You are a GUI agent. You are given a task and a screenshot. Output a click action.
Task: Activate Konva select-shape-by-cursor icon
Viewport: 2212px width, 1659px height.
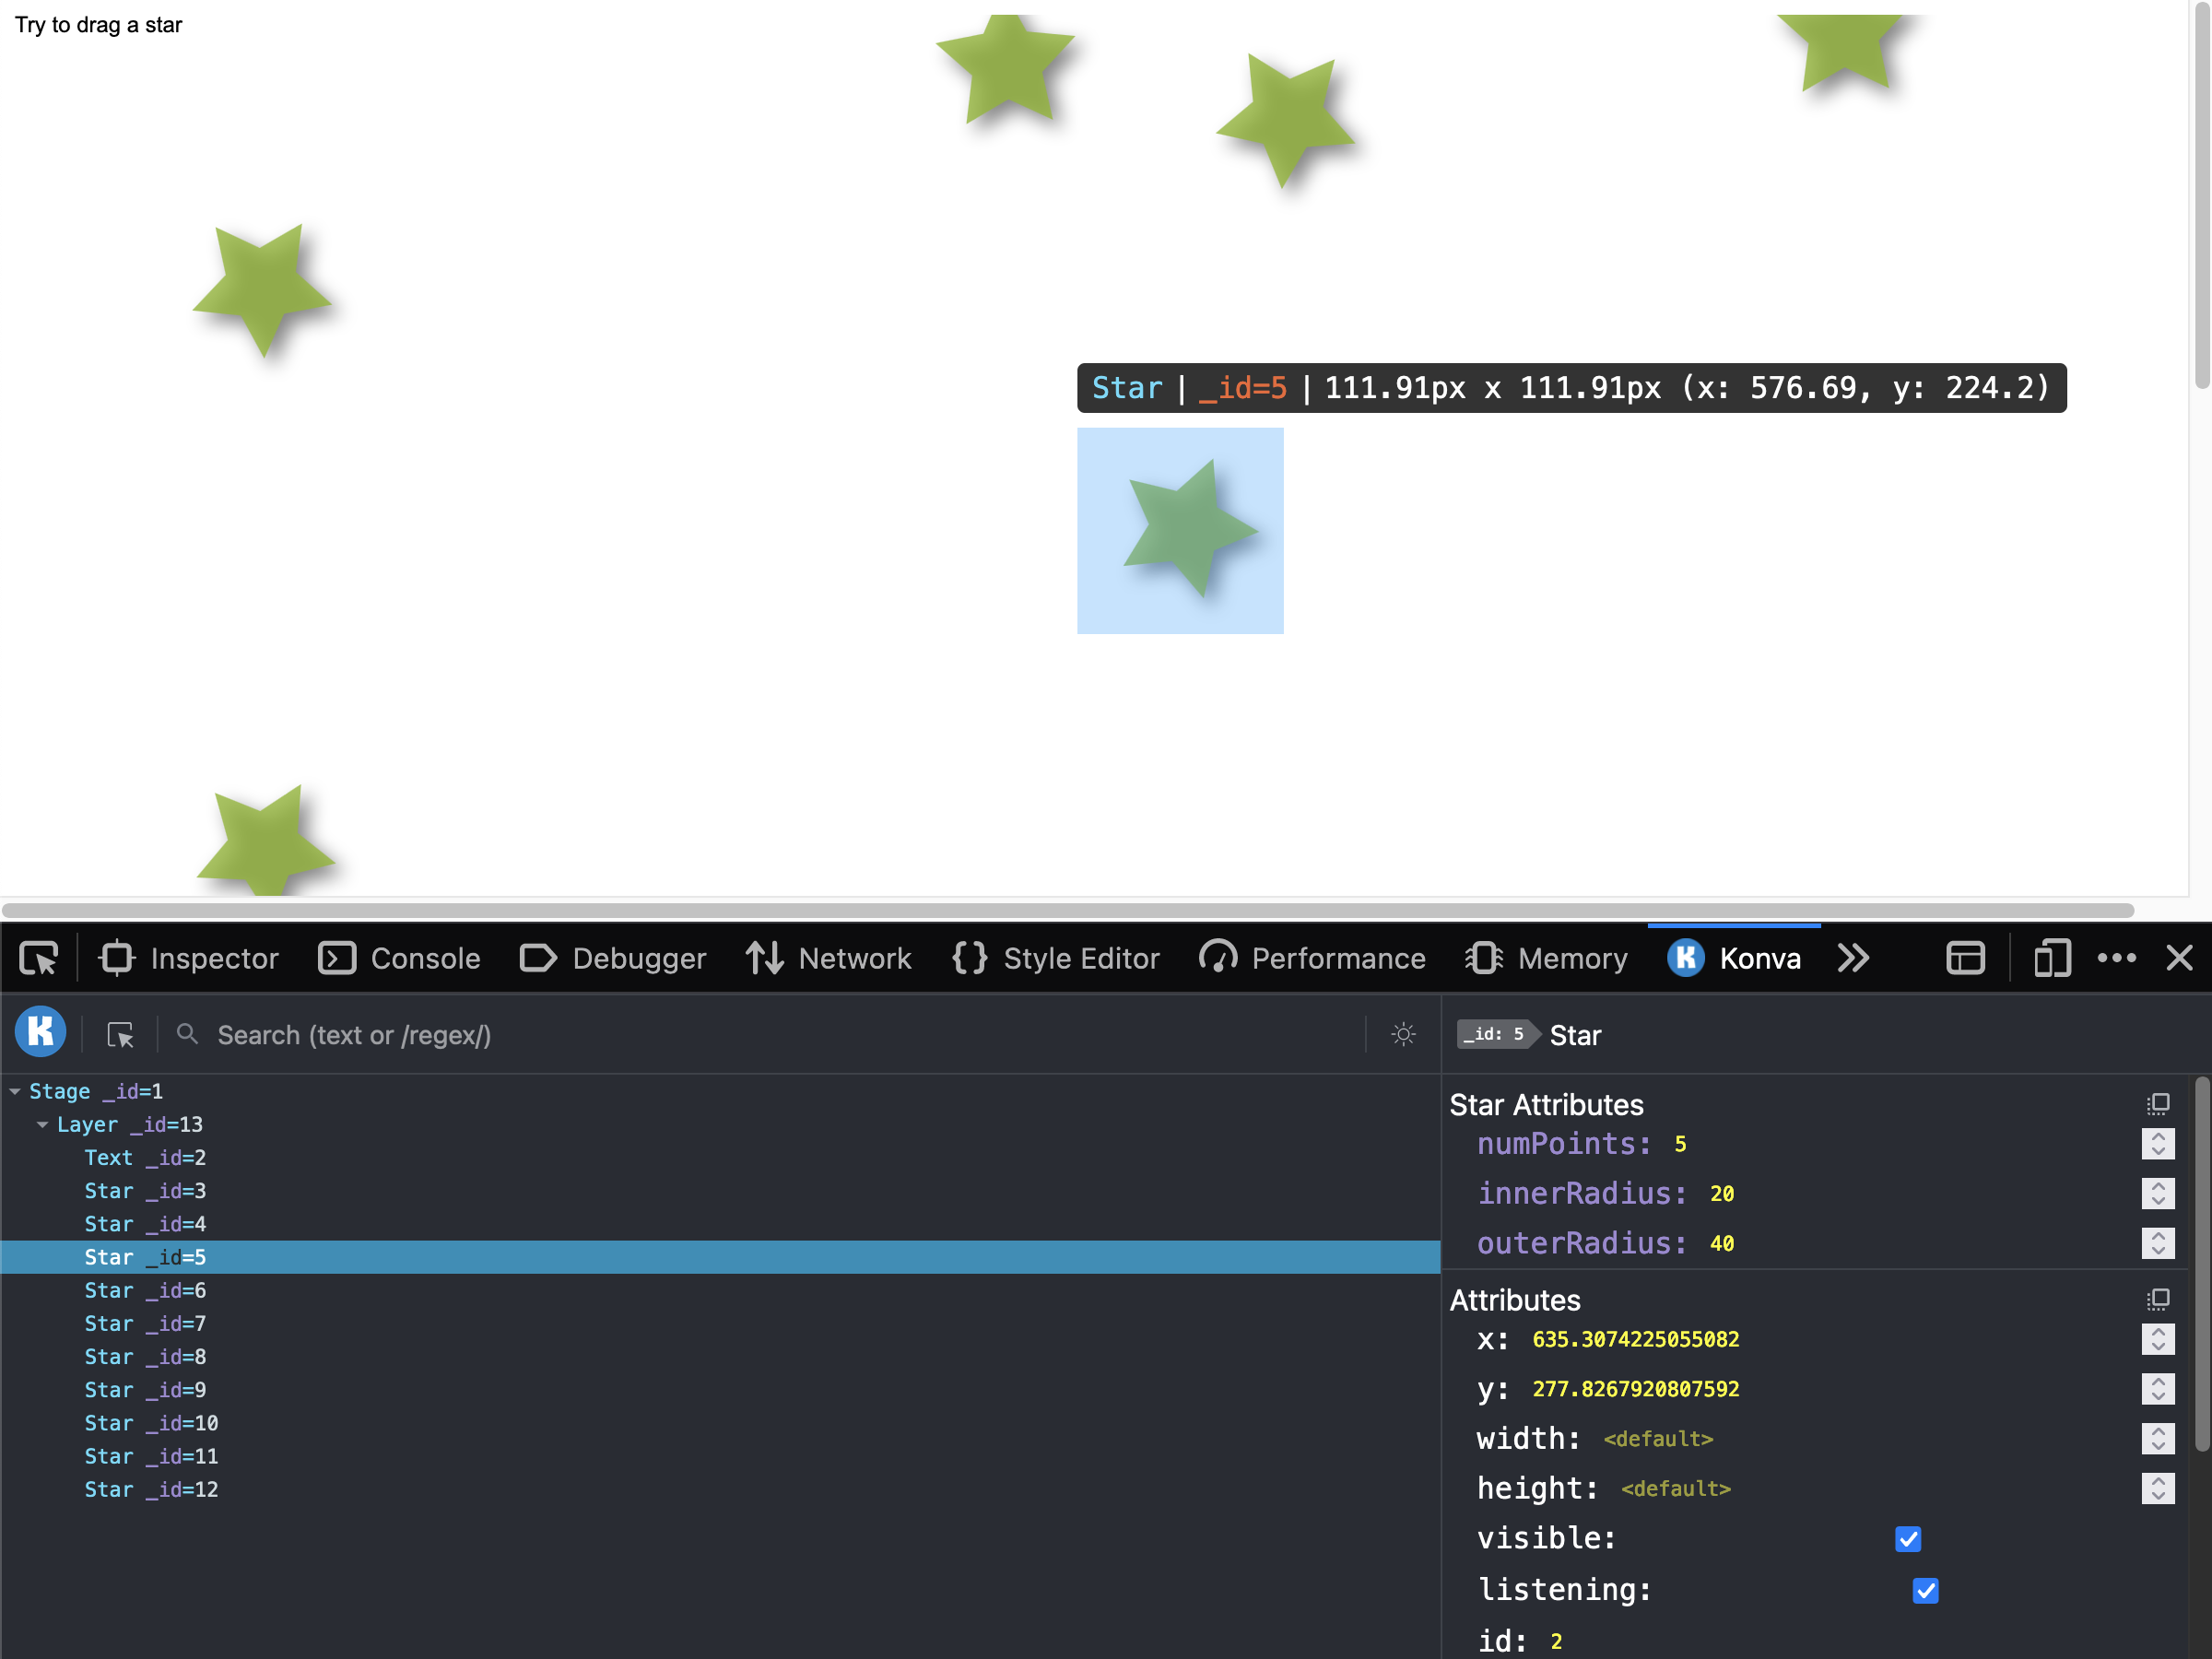point(121,1034)
